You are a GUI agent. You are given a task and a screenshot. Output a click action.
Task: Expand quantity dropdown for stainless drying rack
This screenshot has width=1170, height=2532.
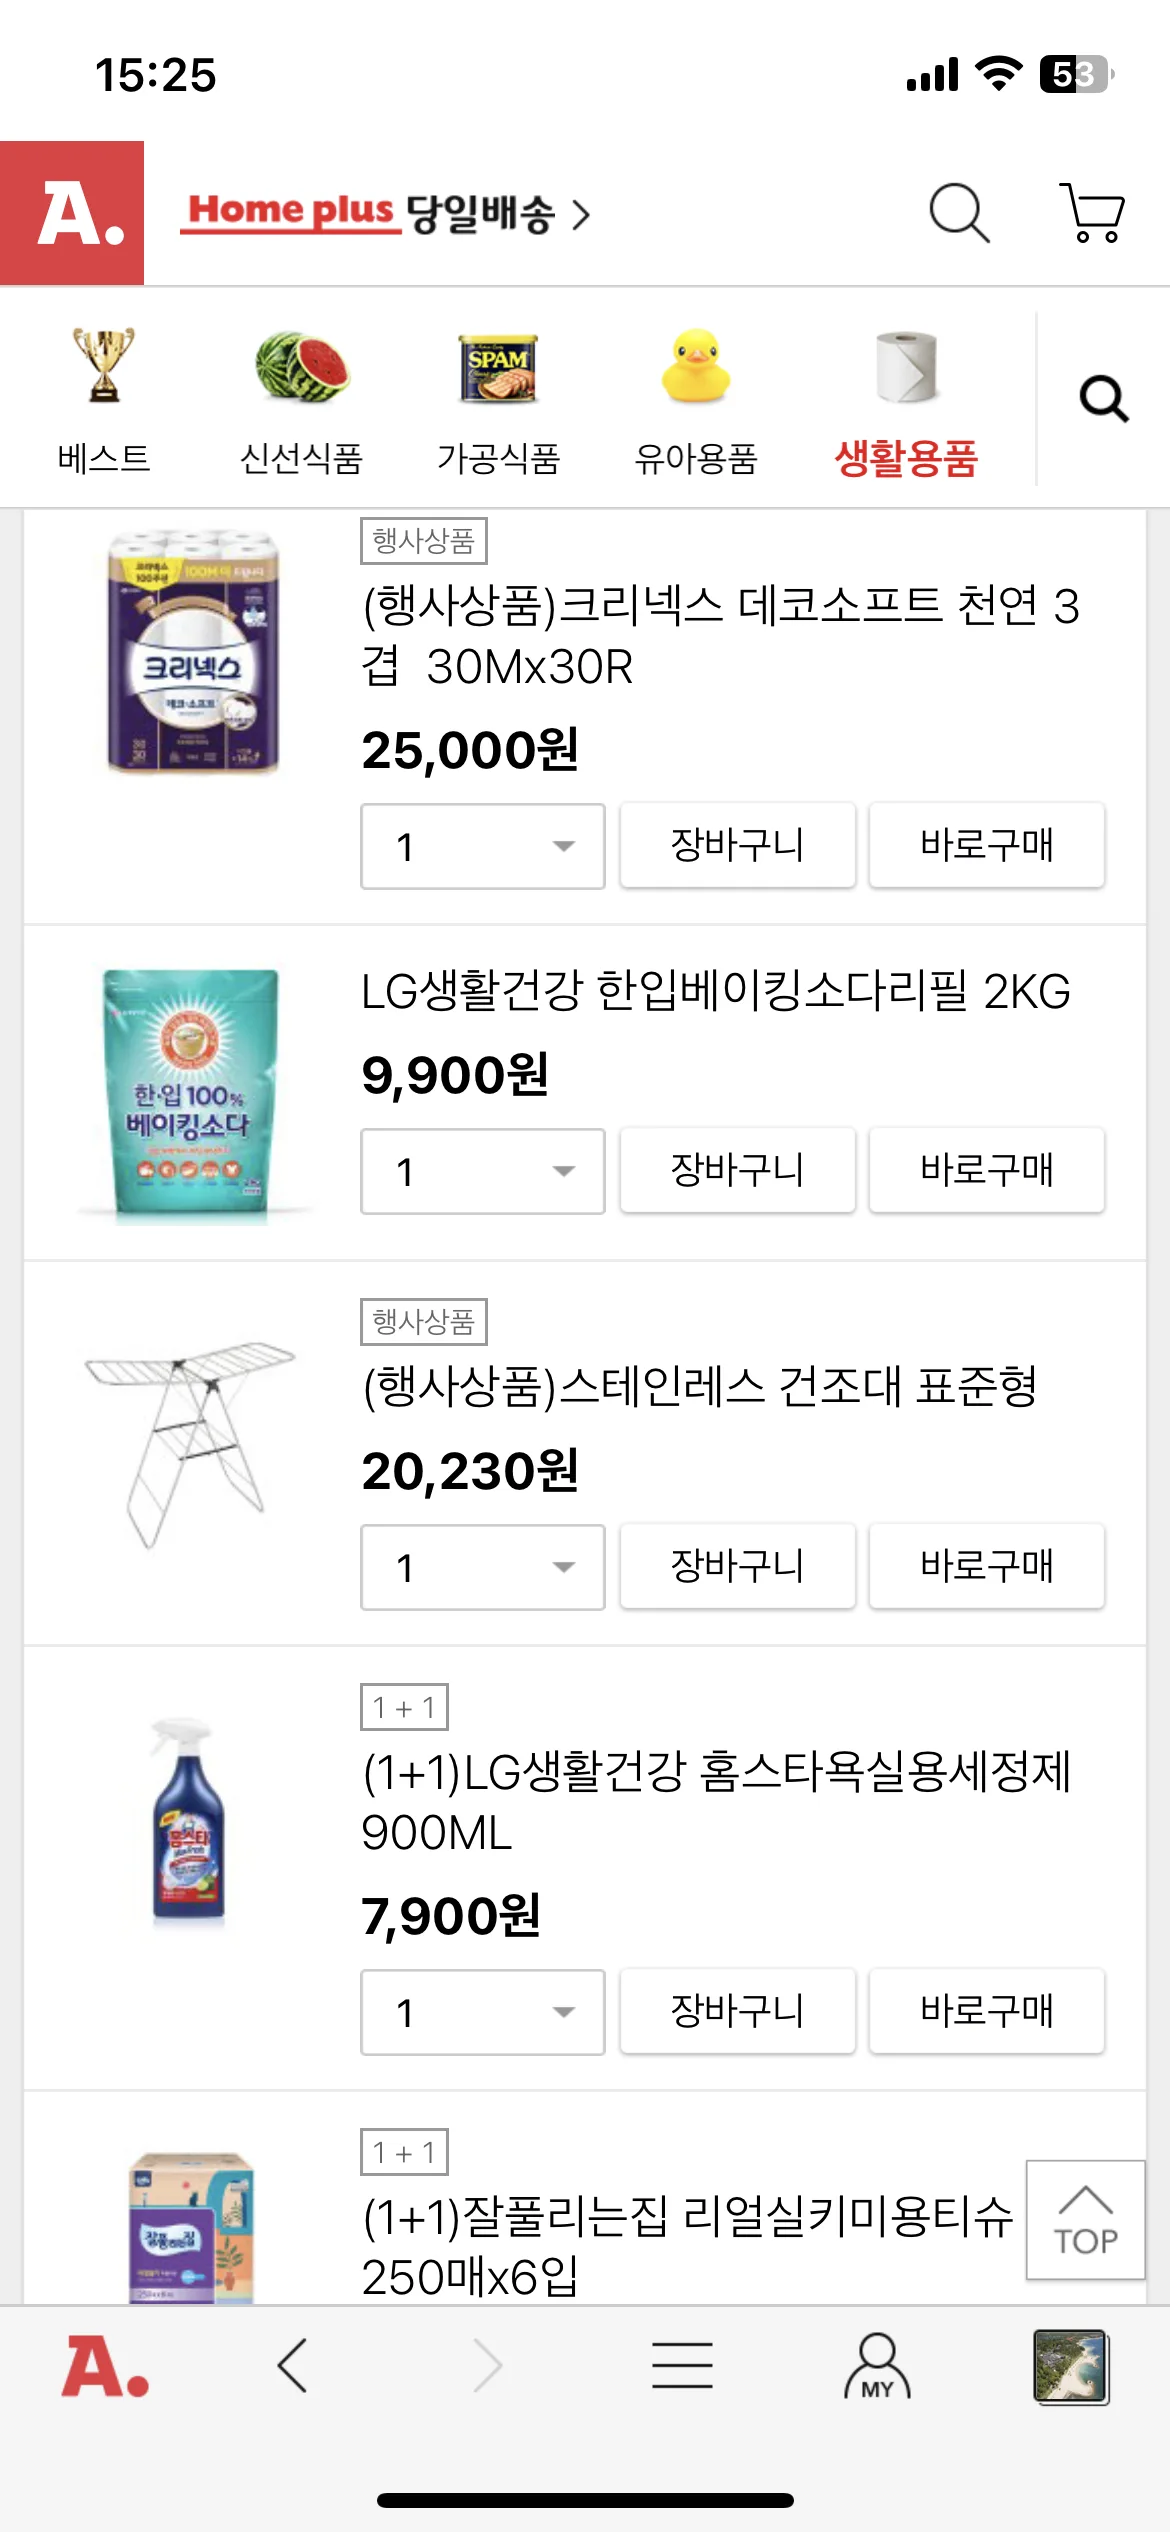click(x=482, y=1567)
